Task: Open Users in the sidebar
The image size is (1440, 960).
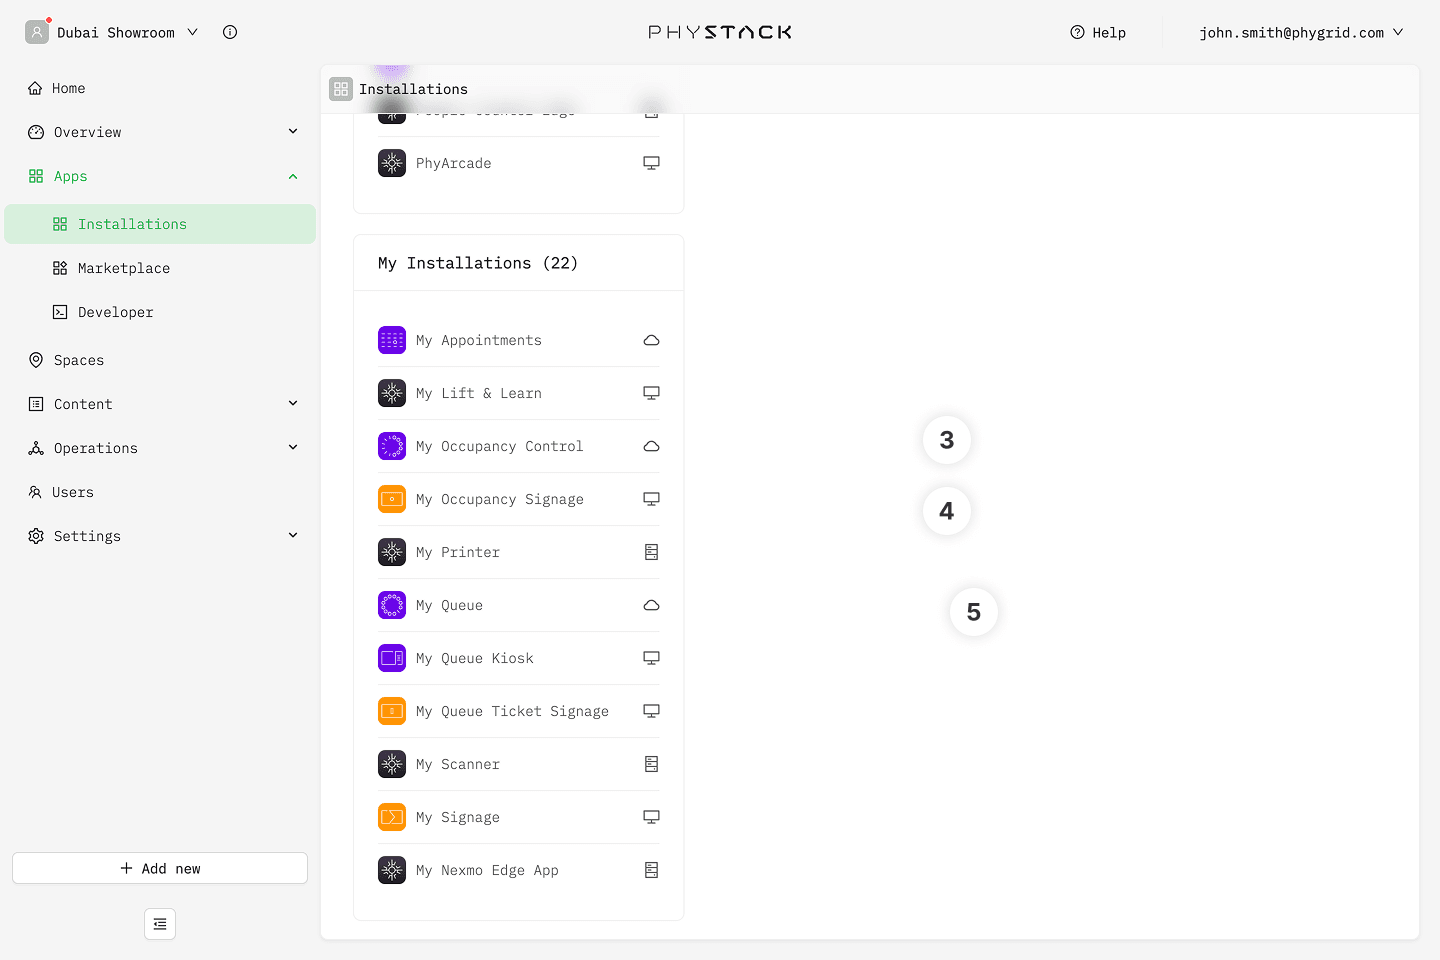Action: pos(160,492)
